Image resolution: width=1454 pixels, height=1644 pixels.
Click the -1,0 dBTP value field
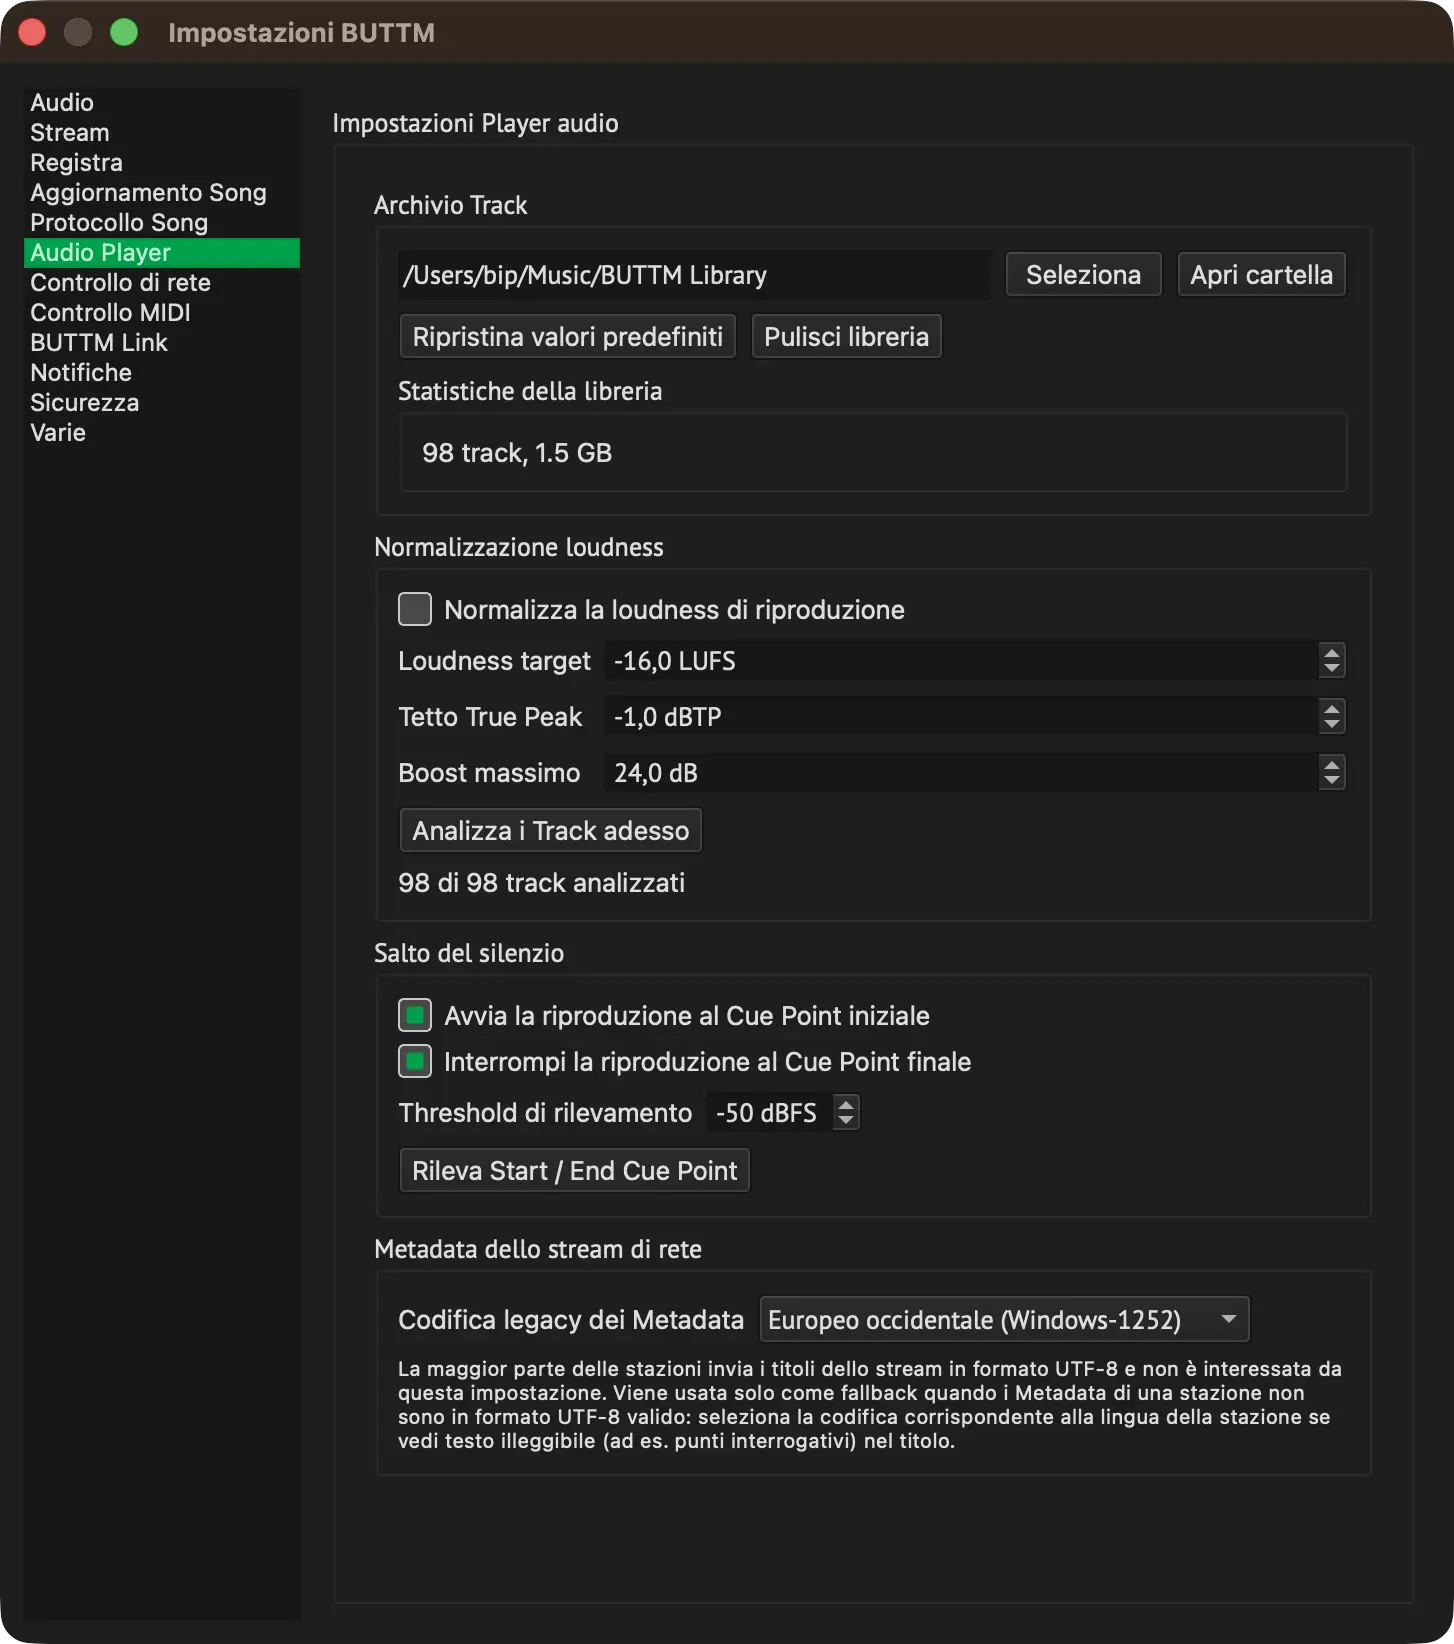pyautogui.click(x=962, y=717)
